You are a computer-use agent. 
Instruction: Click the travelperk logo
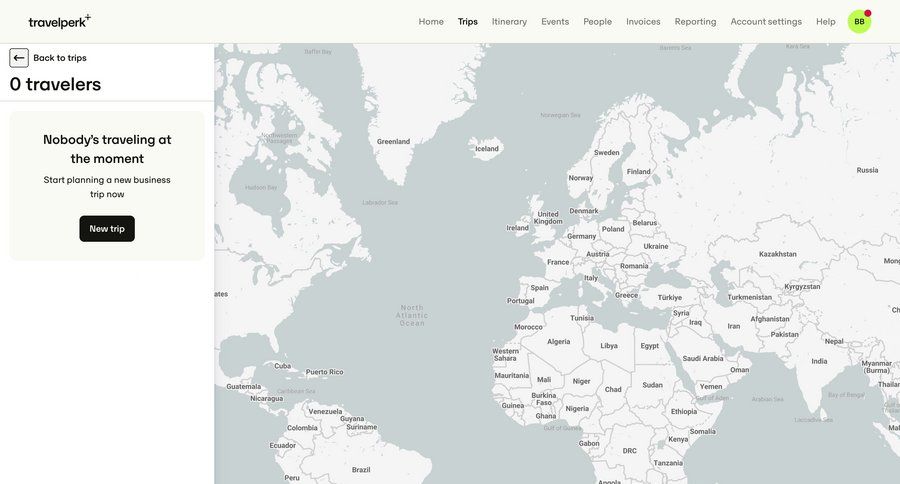59,21
